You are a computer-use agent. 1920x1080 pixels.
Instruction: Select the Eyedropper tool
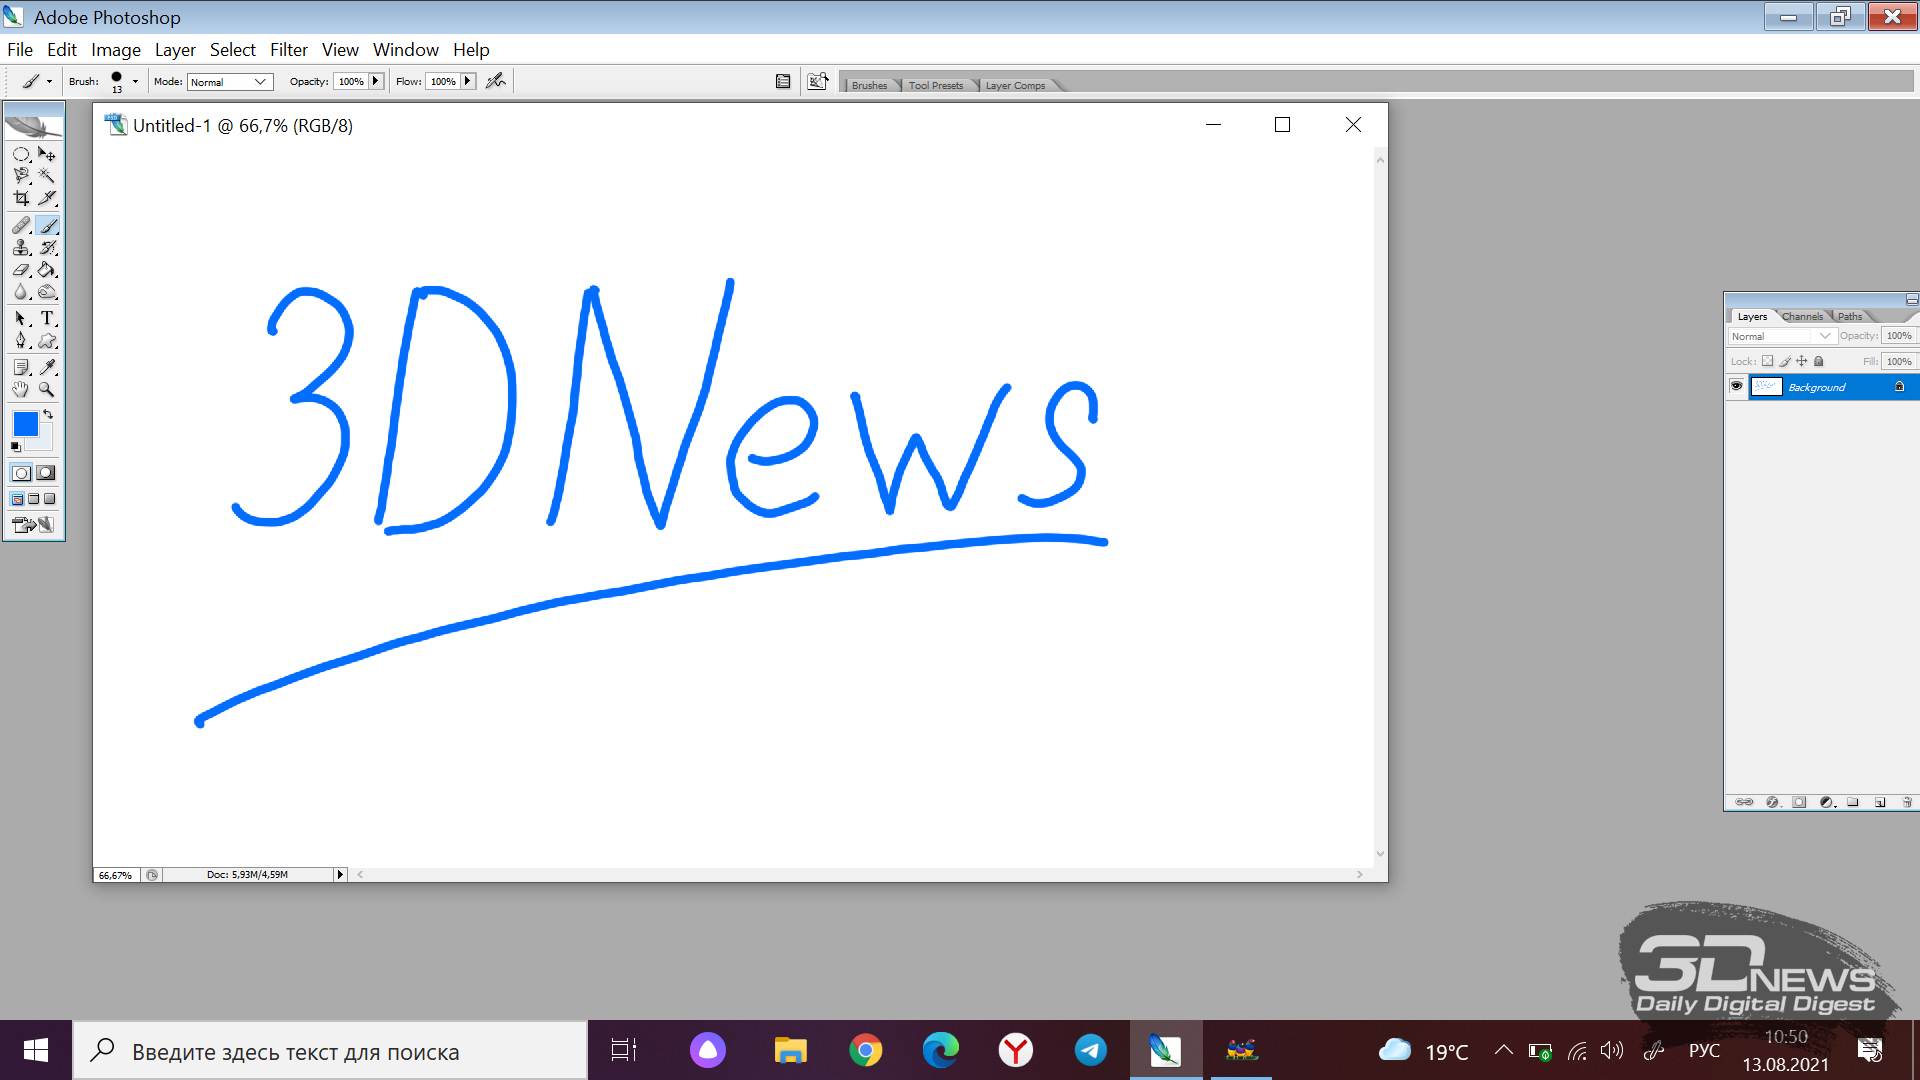(47, 367)
